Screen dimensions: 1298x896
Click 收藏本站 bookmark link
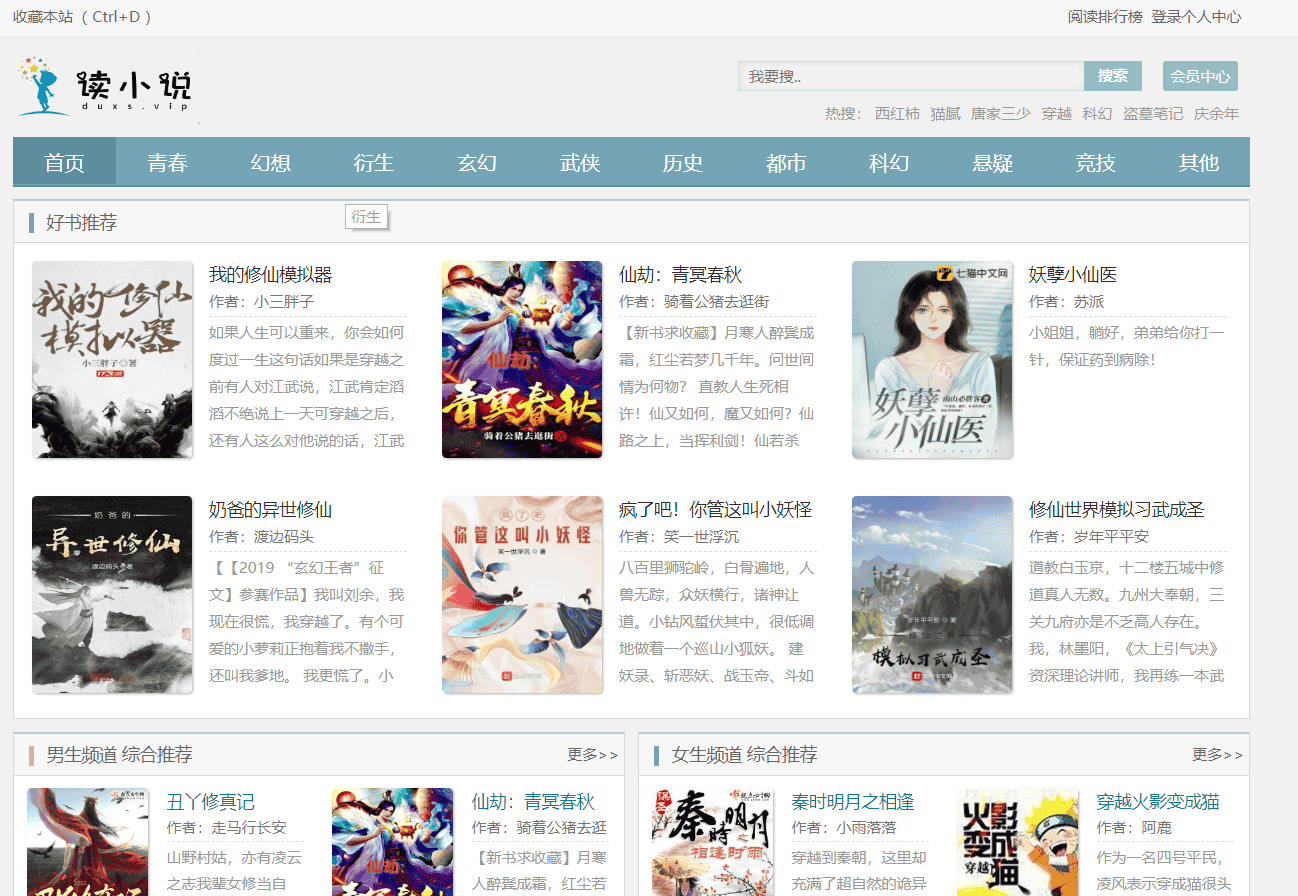click(43, 17)
